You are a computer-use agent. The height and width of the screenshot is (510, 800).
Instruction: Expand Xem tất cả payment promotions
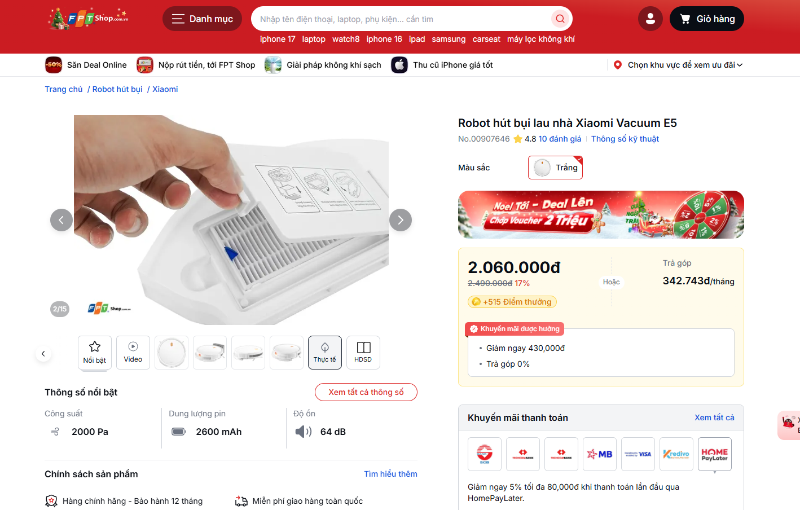tap(714, 417)
